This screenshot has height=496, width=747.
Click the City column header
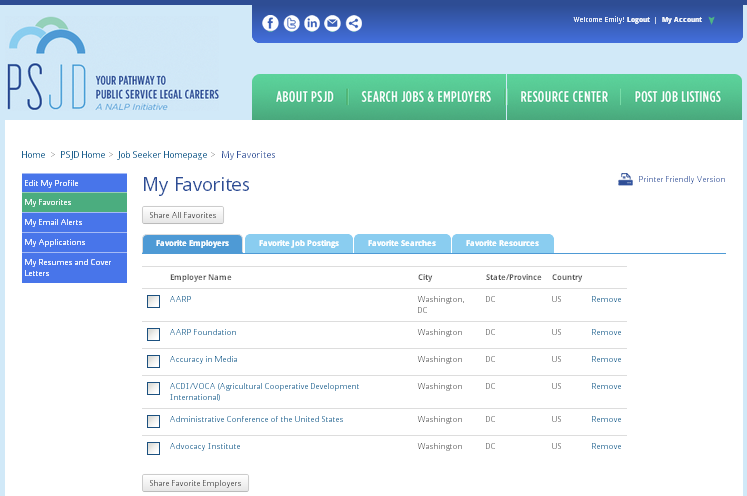coord(425,277)
